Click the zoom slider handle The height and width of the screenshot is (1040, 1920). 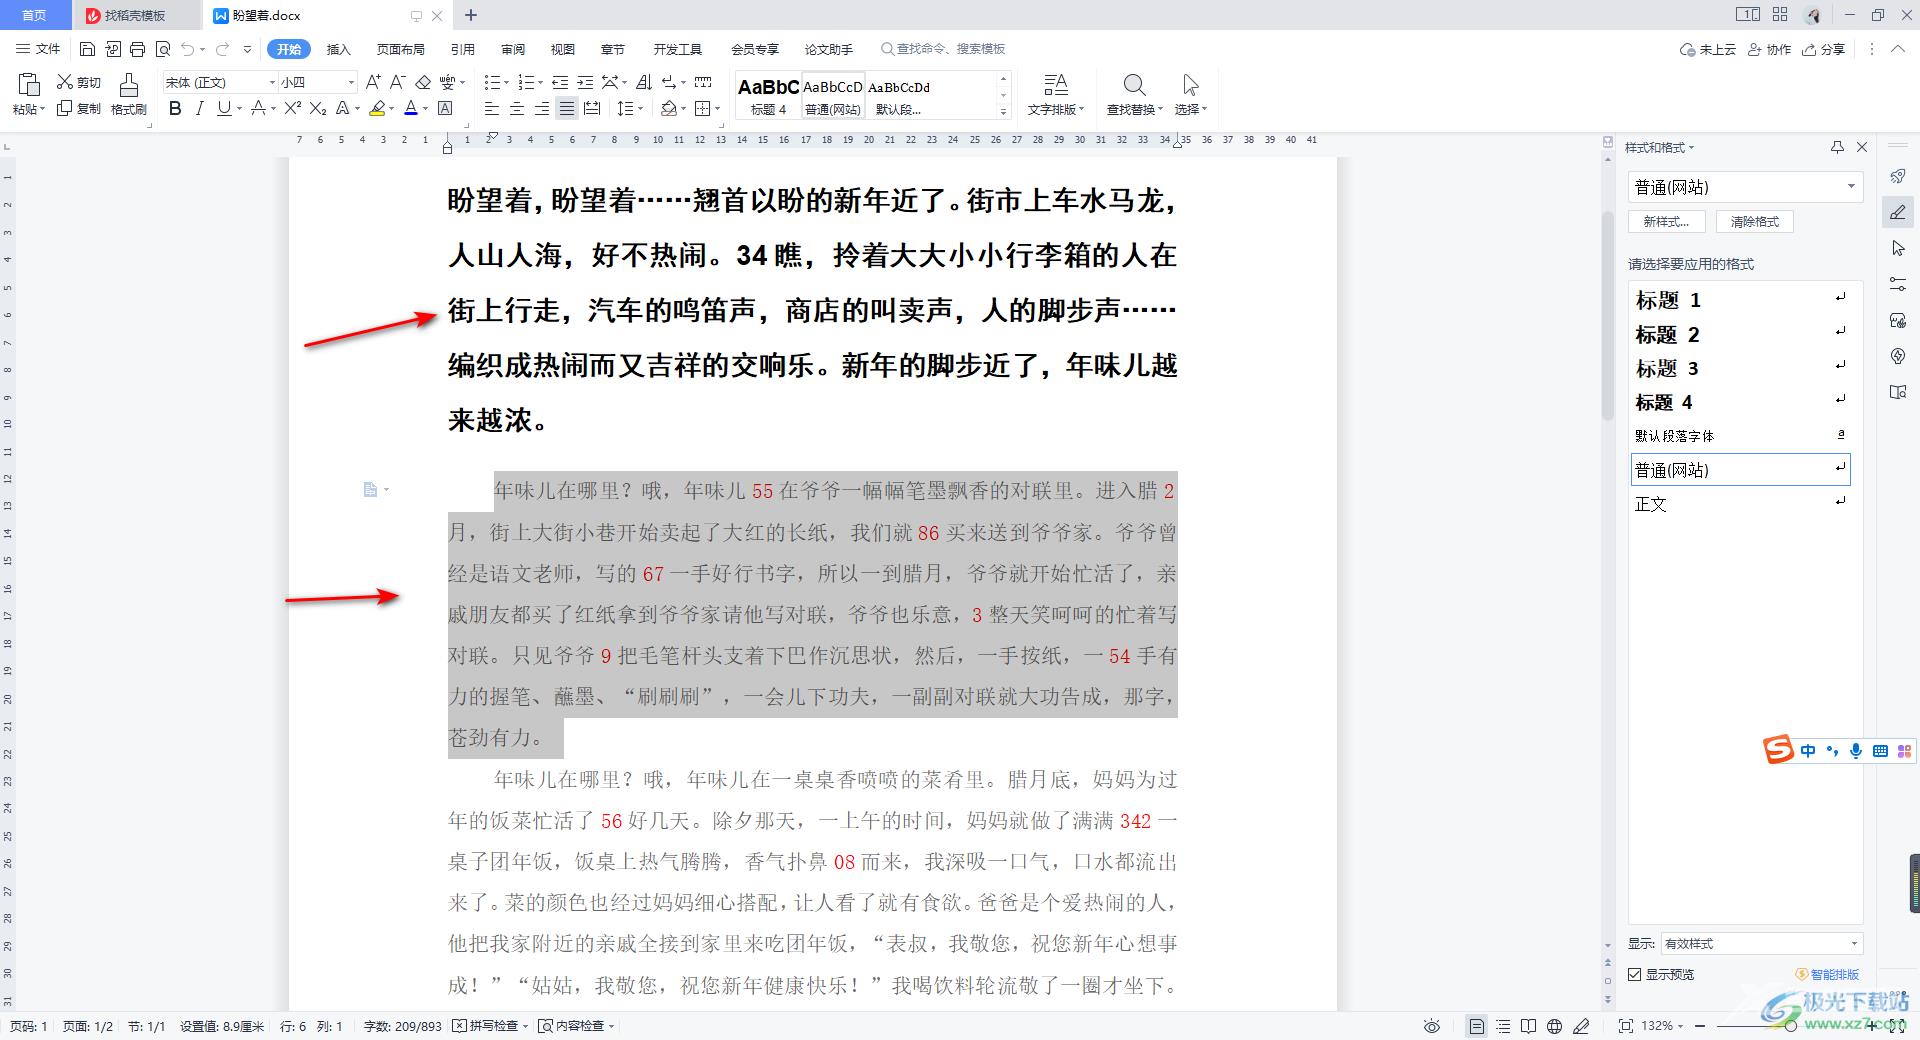1790,1026
